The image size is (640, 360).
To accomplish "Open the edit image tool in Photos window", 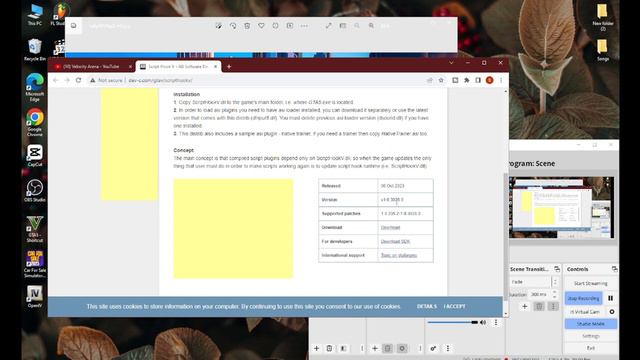I will 219,26.
